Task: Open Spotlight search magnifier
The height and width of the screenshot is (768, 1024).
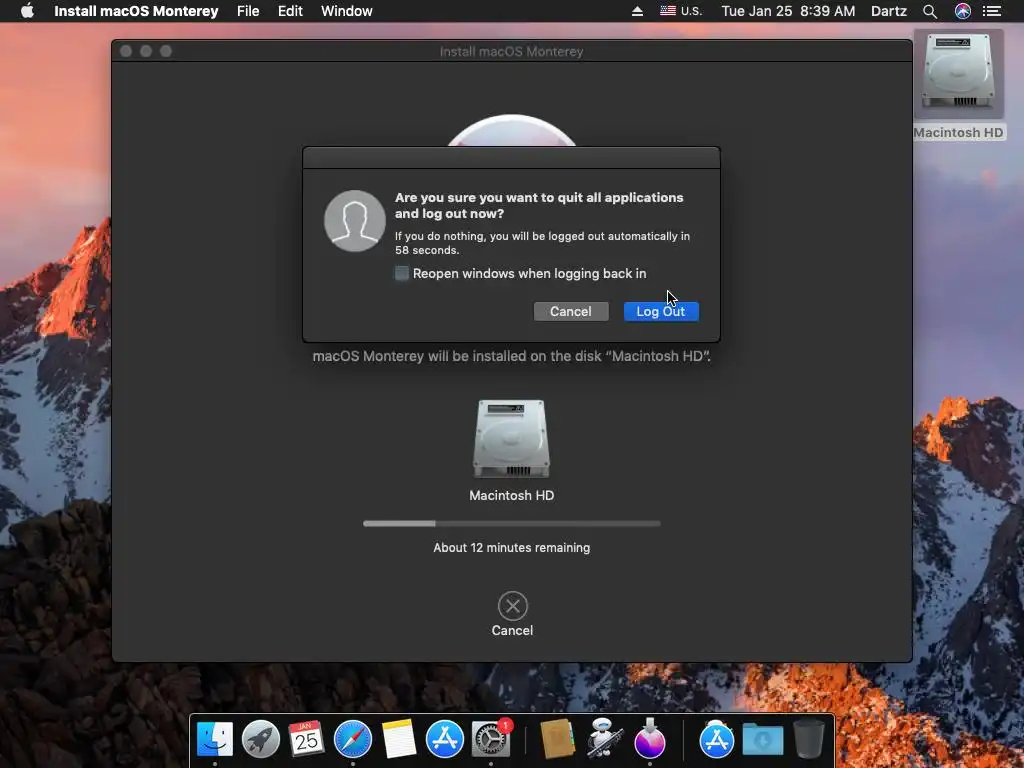Action: pyautogui.click(x=930, y=11)
